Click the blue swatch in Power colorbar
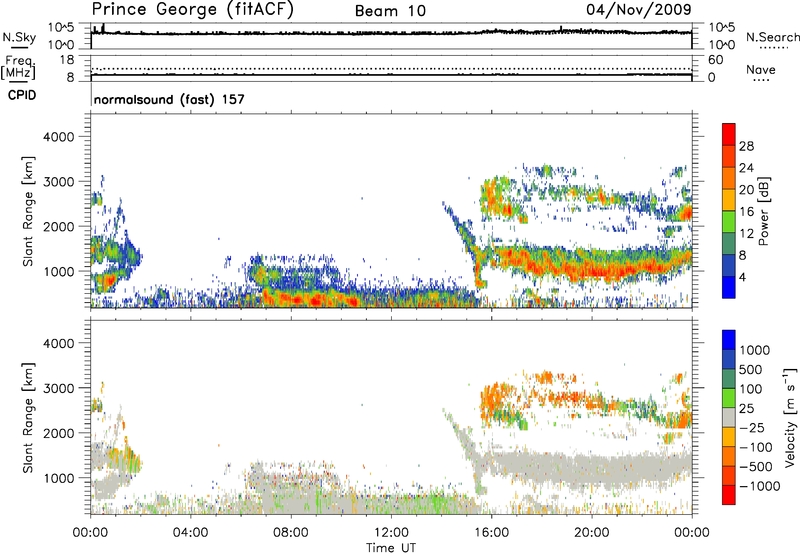Image resolution: width=800 pixels, height=554 pixels. [729, 287]
